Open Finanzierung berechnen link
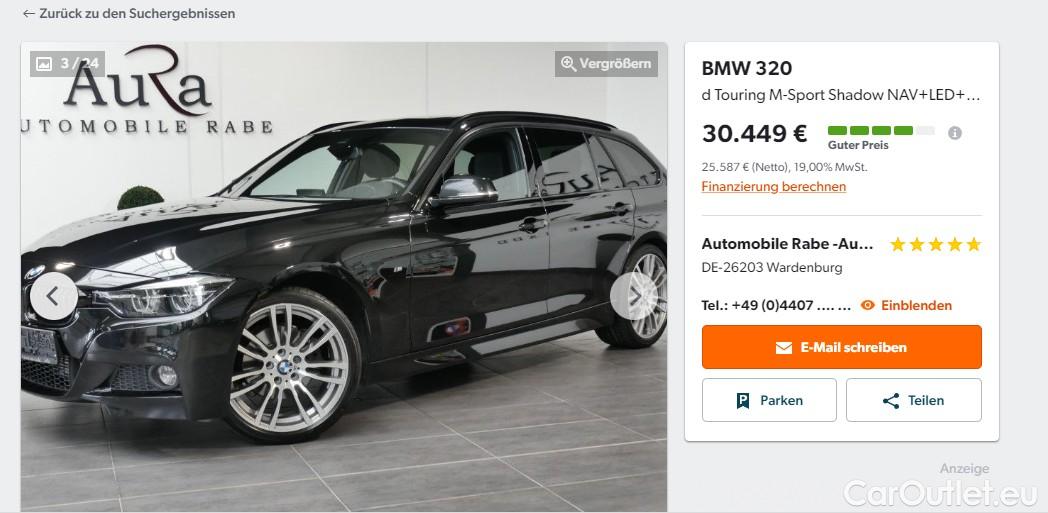The height and width of the screenshot is (513, 1048). [x=773, y=186]
